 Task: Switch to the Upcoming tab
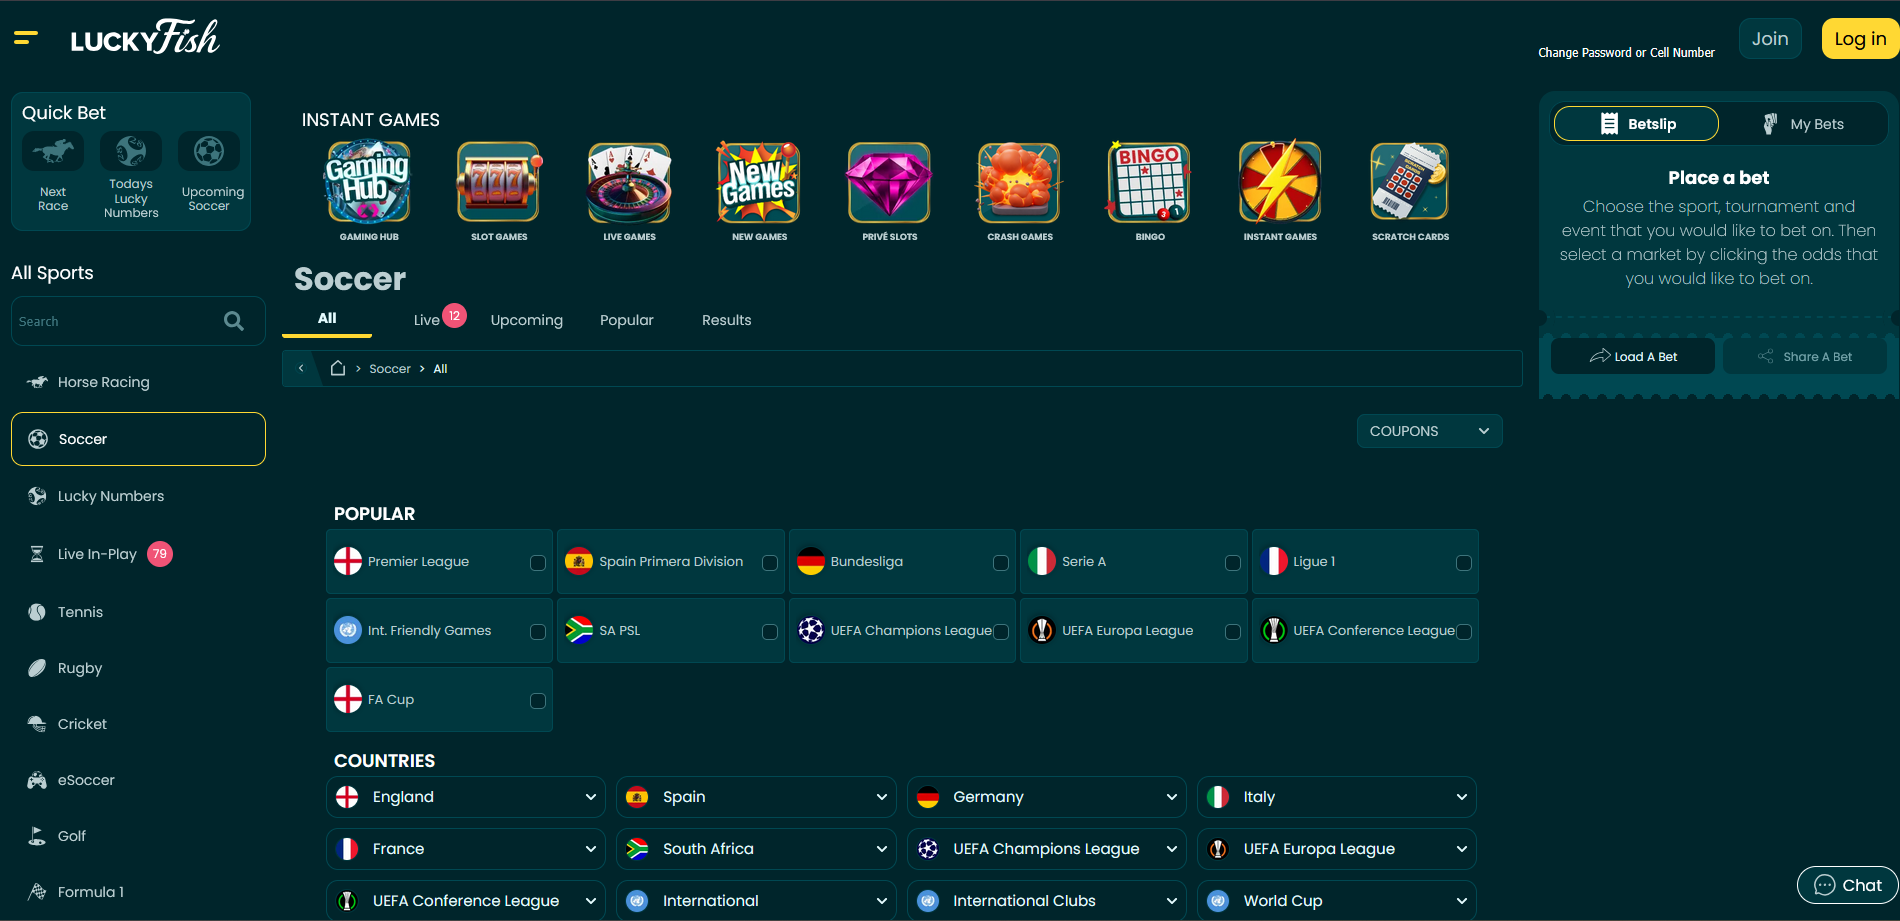coord(526,320)
